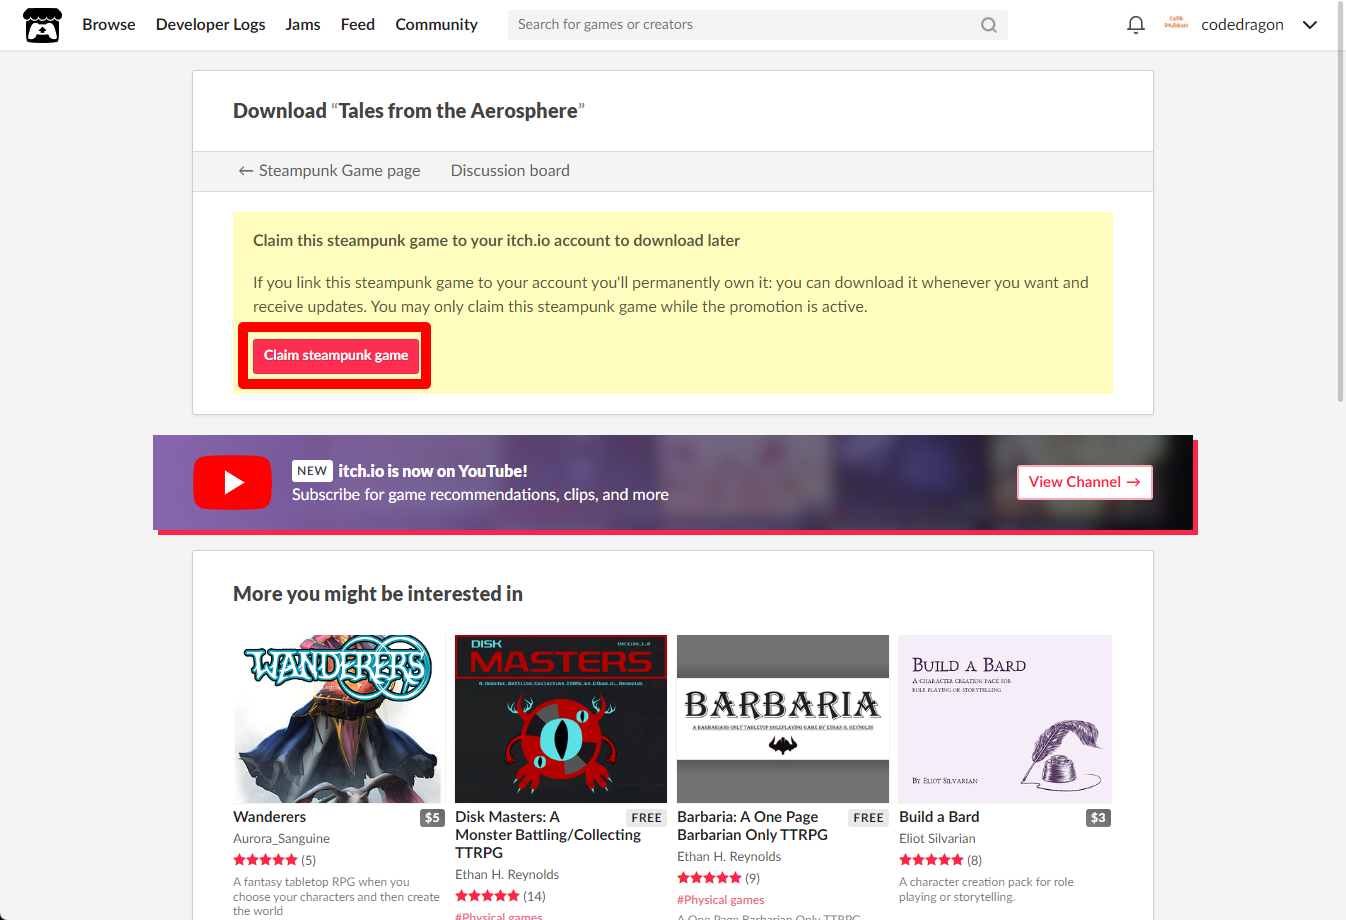This screenshot has width=1346, height=920.
Task: Click the codedragon avatar image
Action: click(1176, 24)
